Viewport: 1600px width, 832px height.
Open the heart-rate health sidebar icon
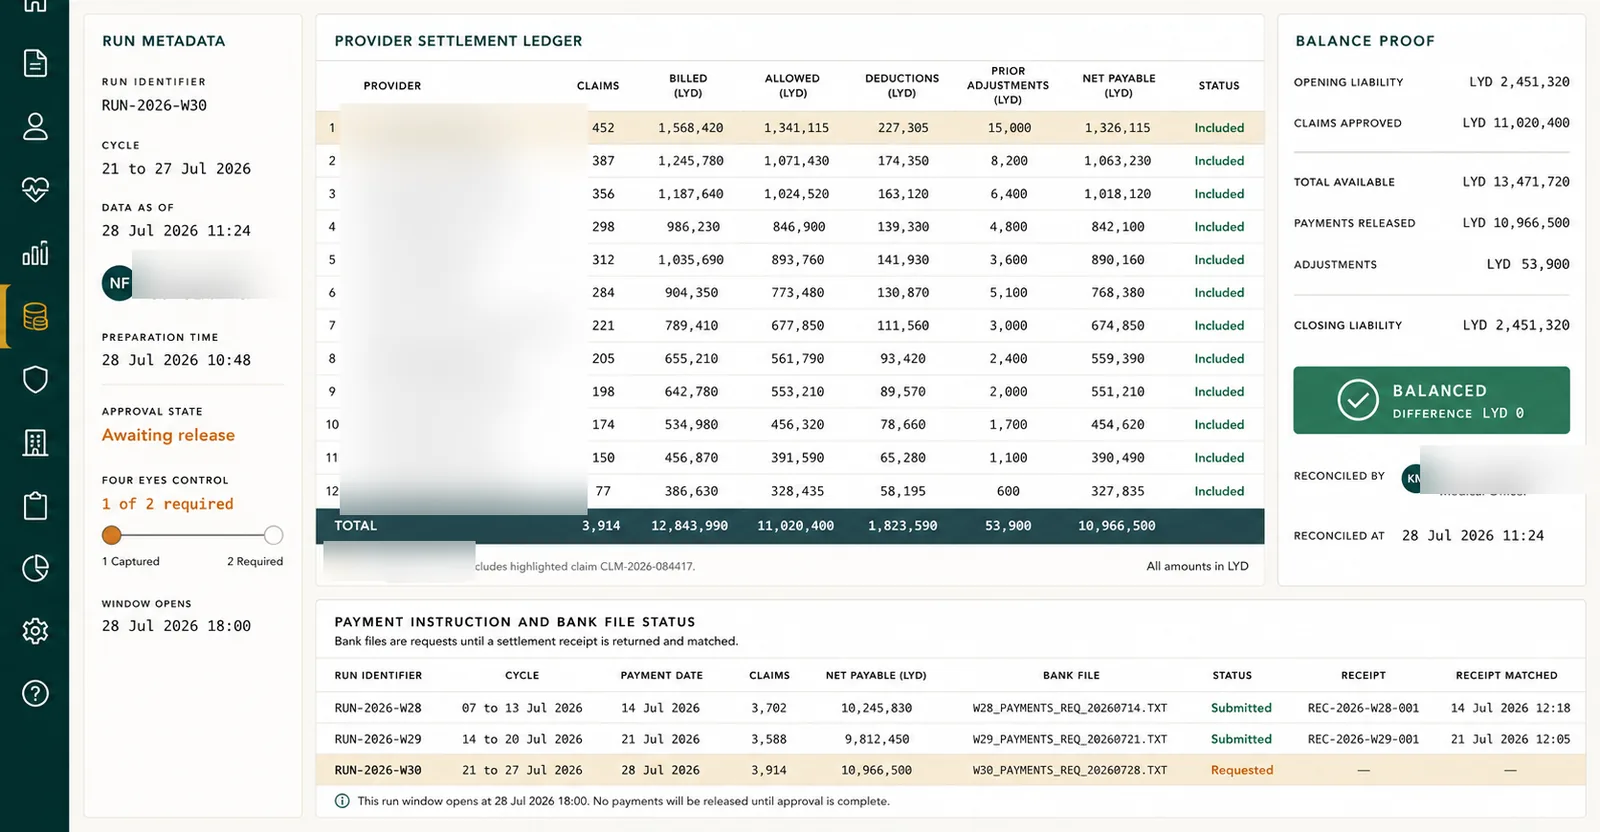point(35,189)
